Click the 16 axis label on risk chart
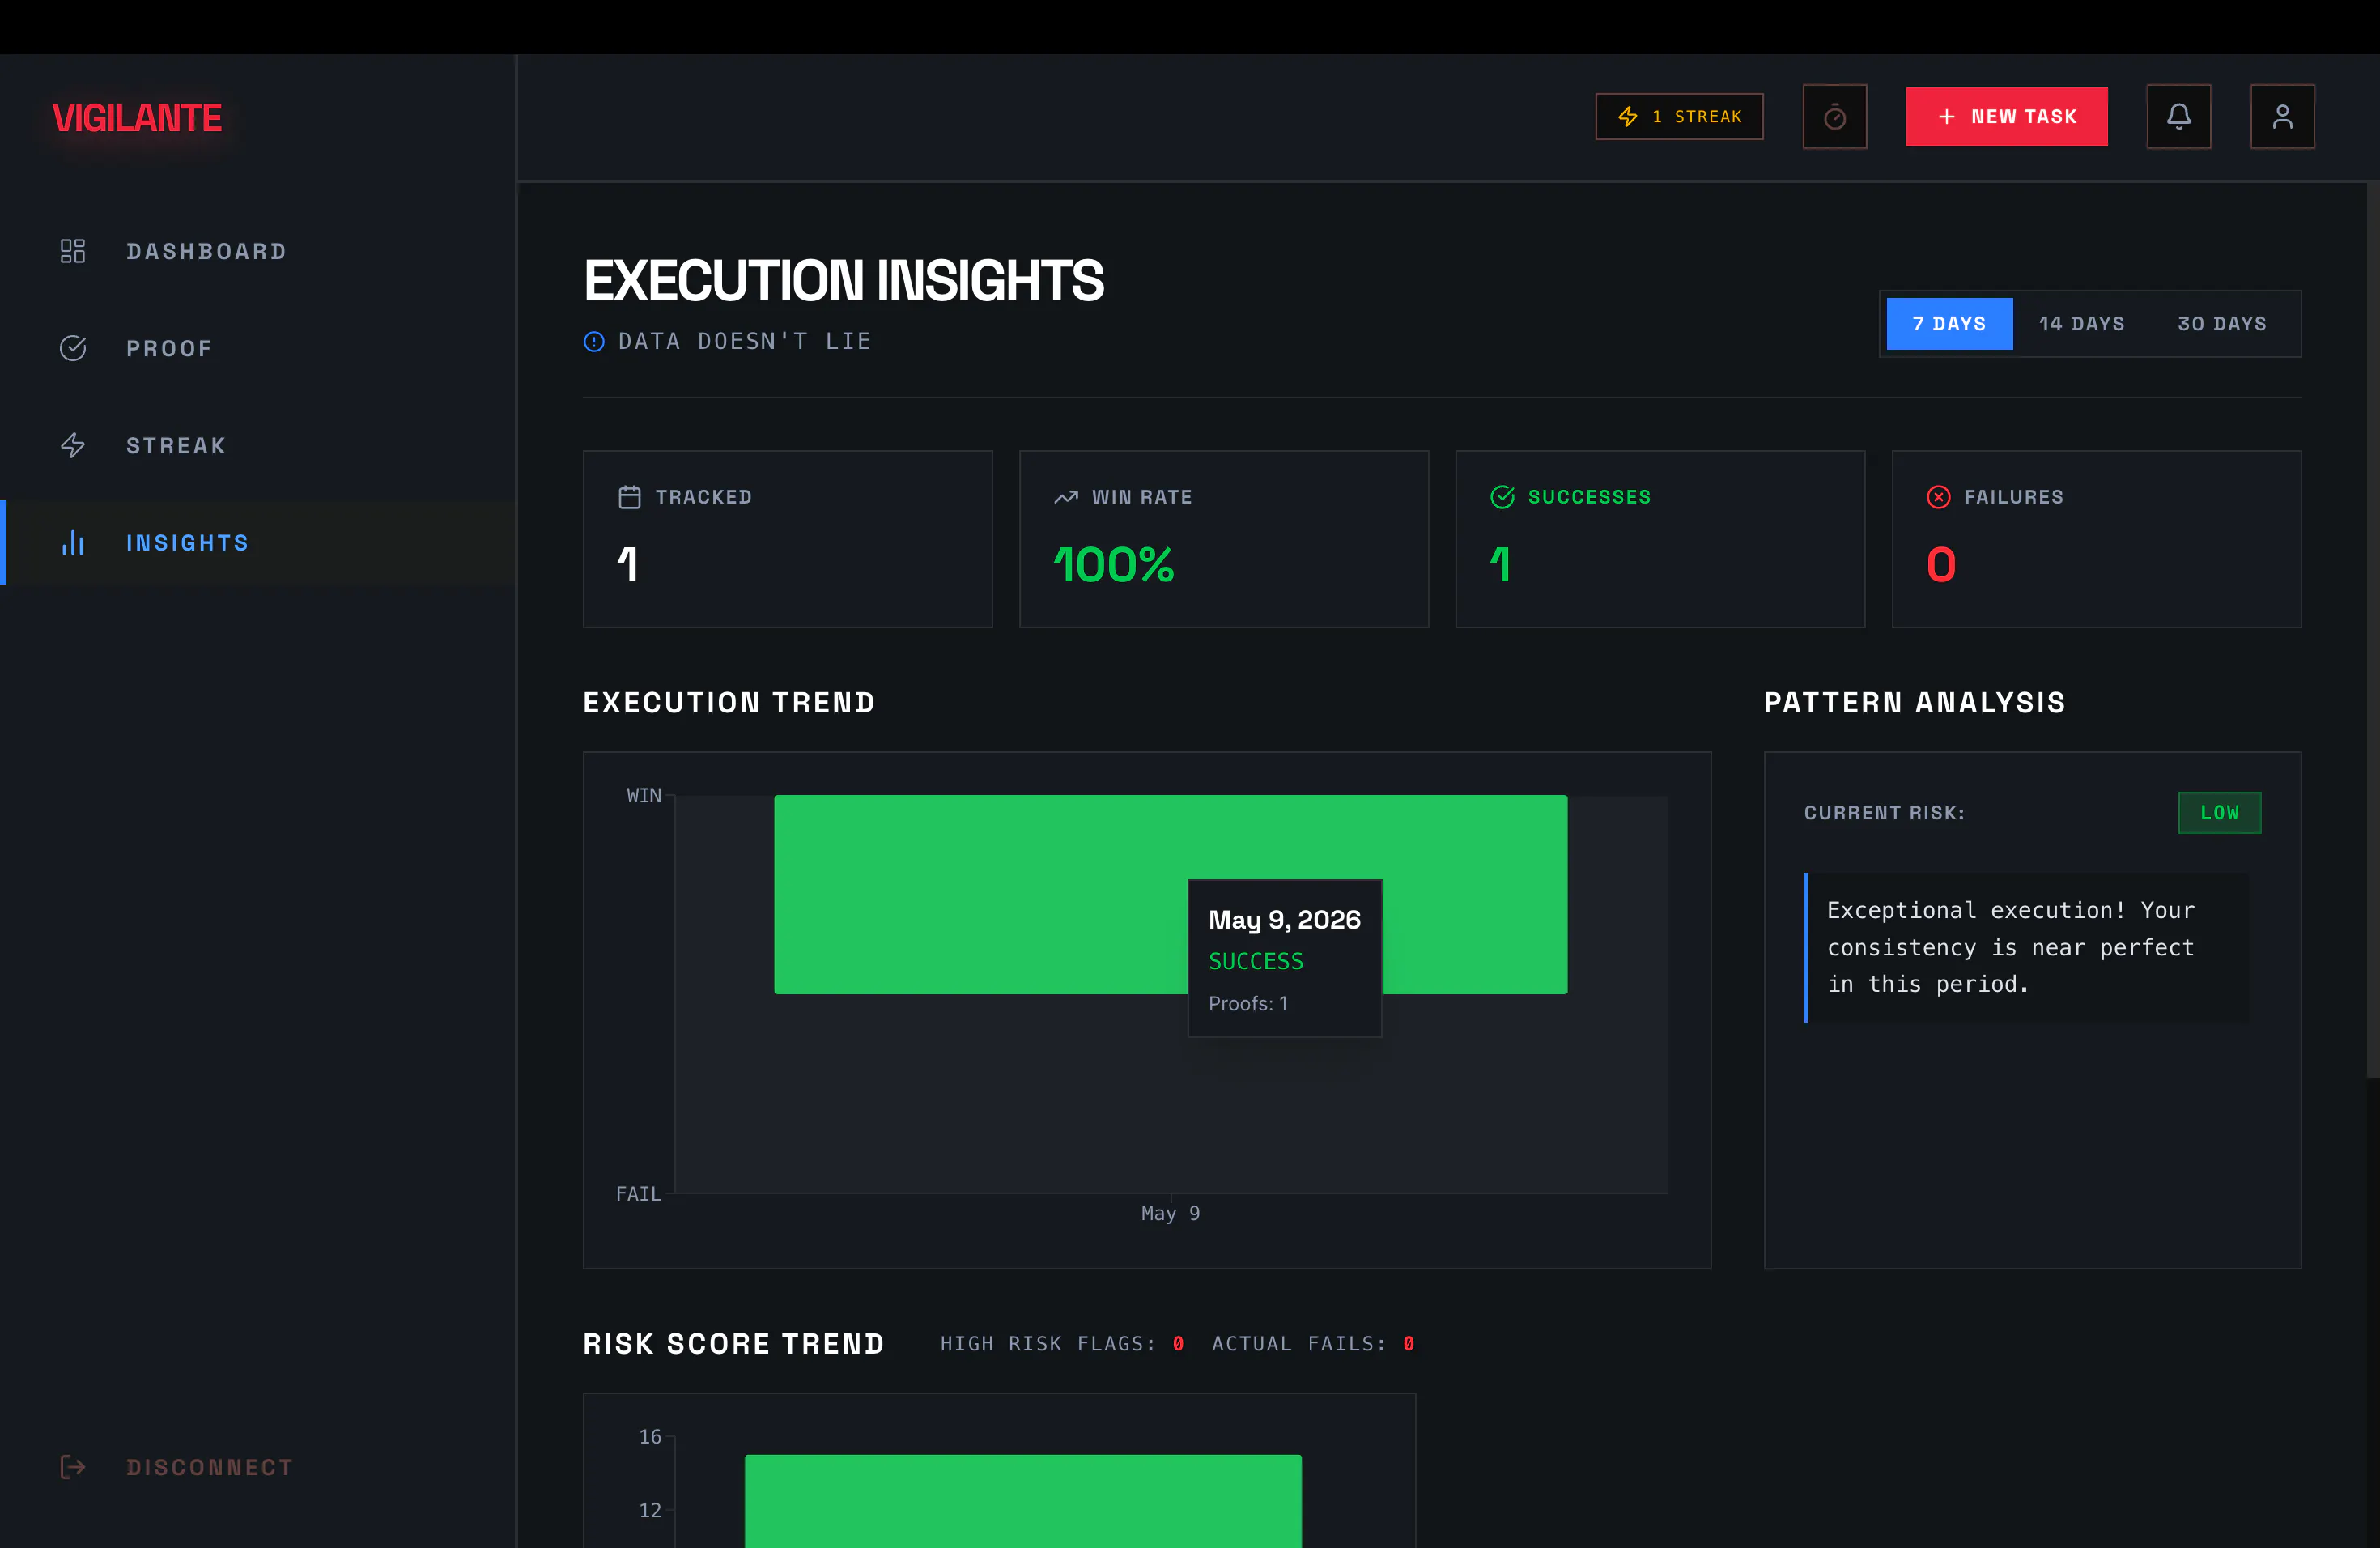 point(650,1436)
